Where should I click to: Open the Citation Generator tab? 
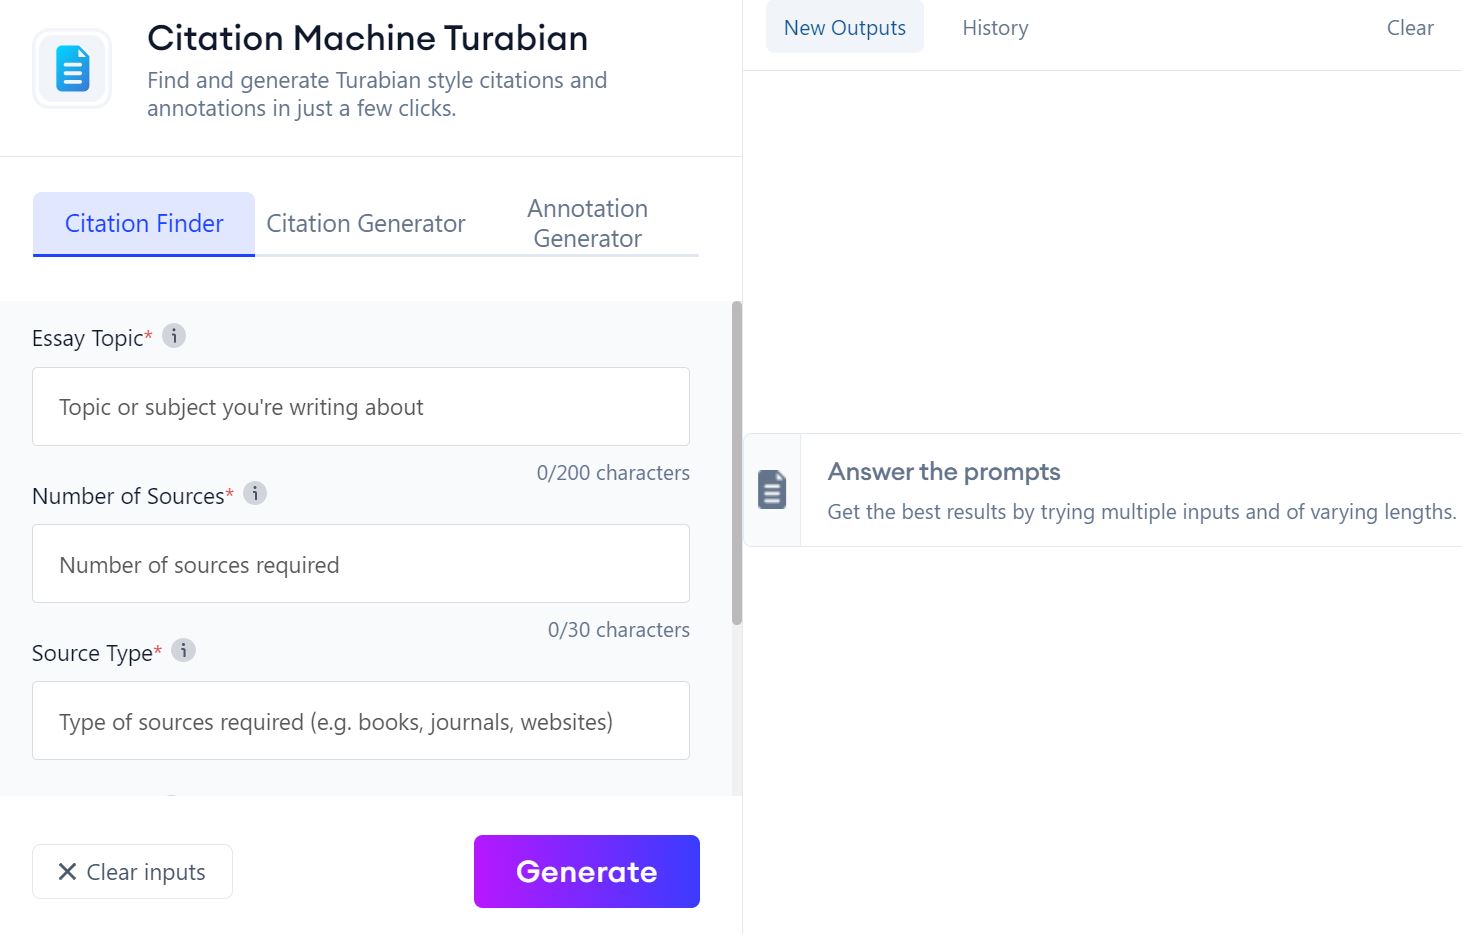pyautogui.click(x=365, y=224)
